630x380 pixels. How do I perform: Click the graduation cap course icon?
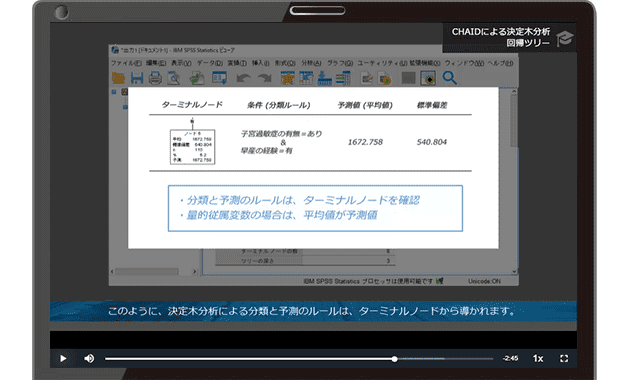565,38
